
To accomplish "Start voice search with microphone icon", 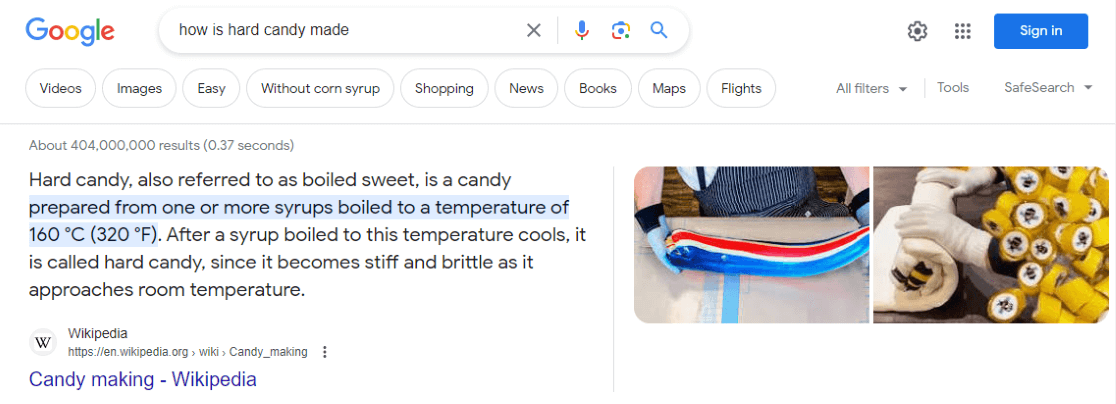I will coord(582,31).
